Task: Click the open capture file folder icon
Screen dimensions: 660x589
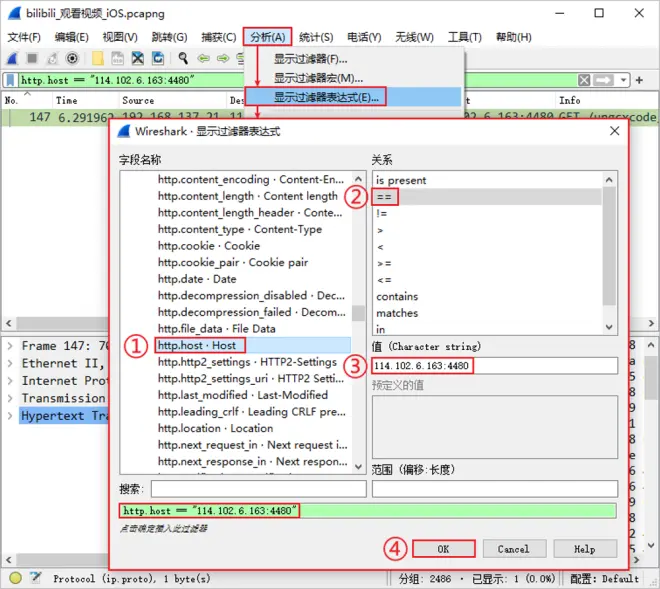Action: click(98, 58)
